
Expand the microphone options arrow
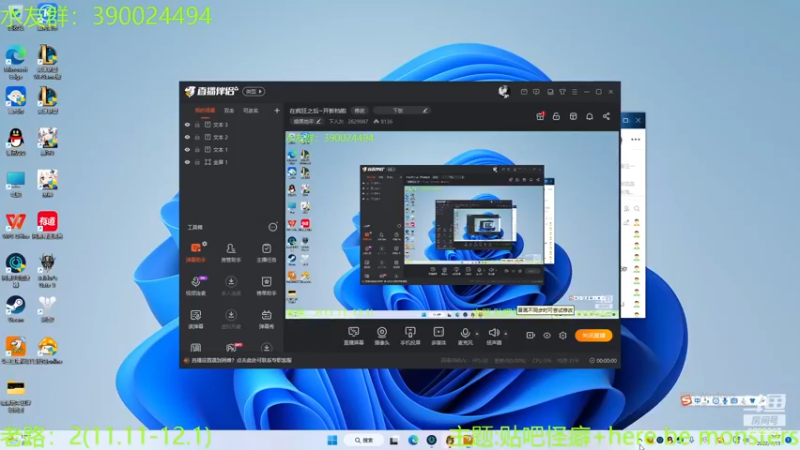[x=477, y=334]
